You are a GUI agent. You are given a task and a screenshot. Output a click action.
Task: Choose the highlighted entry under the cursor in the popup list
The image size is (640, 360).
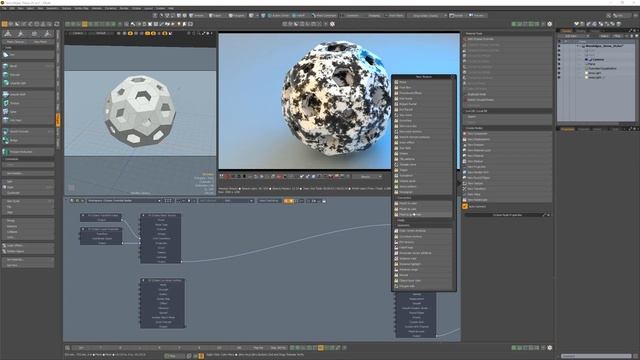point(423,214)
